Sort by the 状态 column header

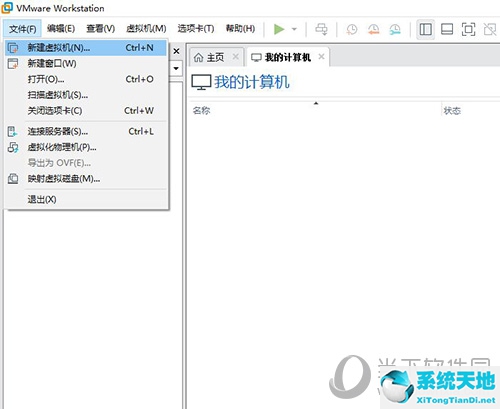[452, 111]
